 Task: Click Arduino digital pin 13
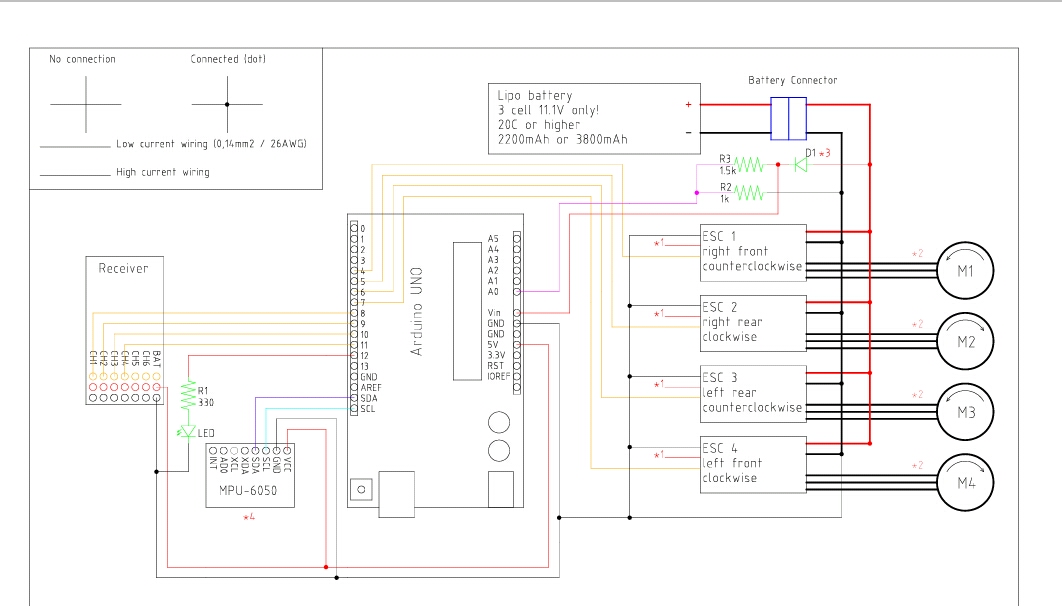tap(354, 366)
